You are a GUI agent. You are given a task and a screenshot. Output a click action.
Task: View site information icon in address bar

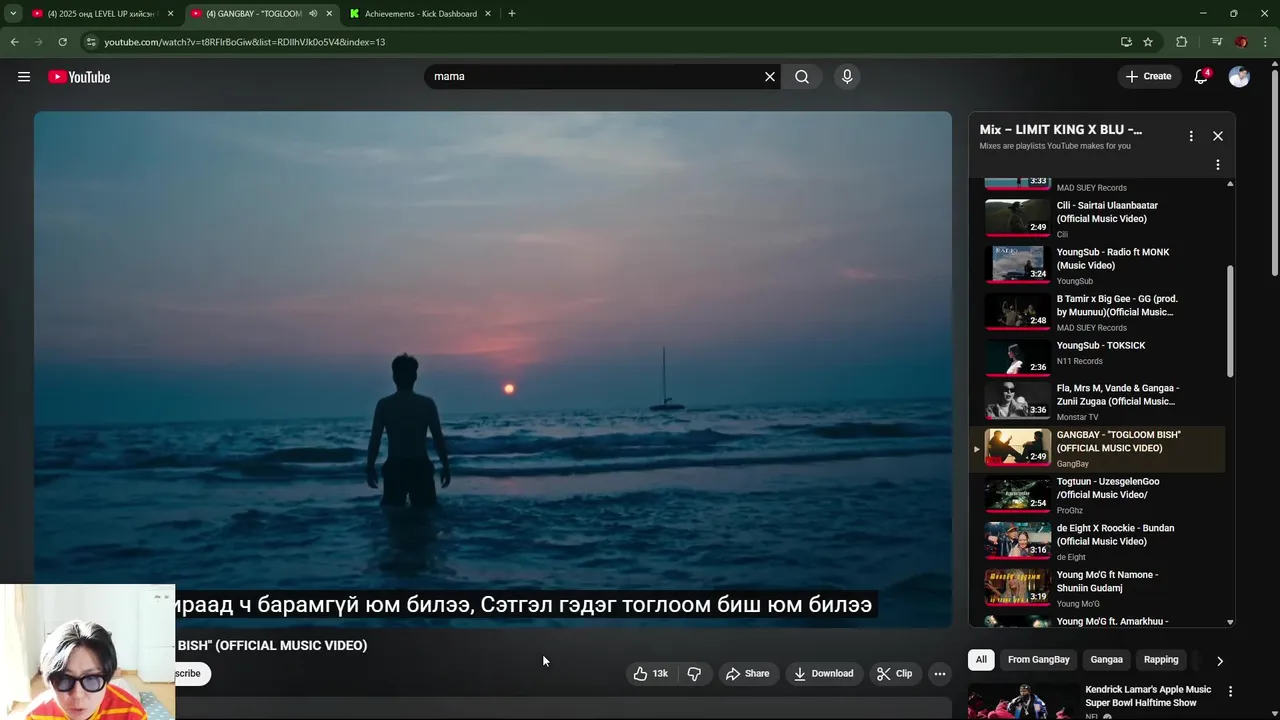tap(91, 42)
